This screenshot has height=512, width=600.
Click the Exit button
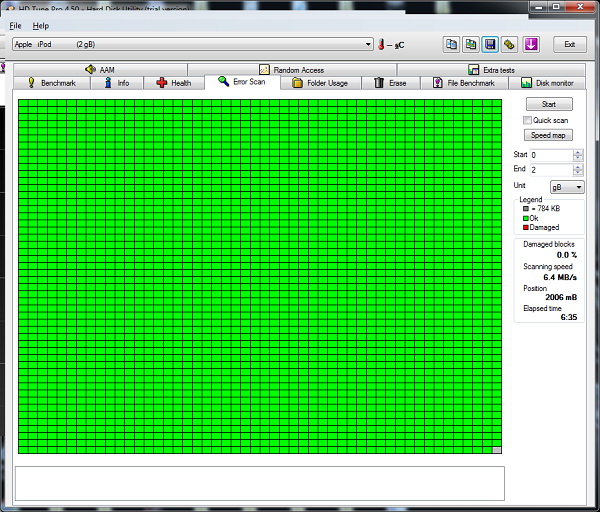coord(569,44)
